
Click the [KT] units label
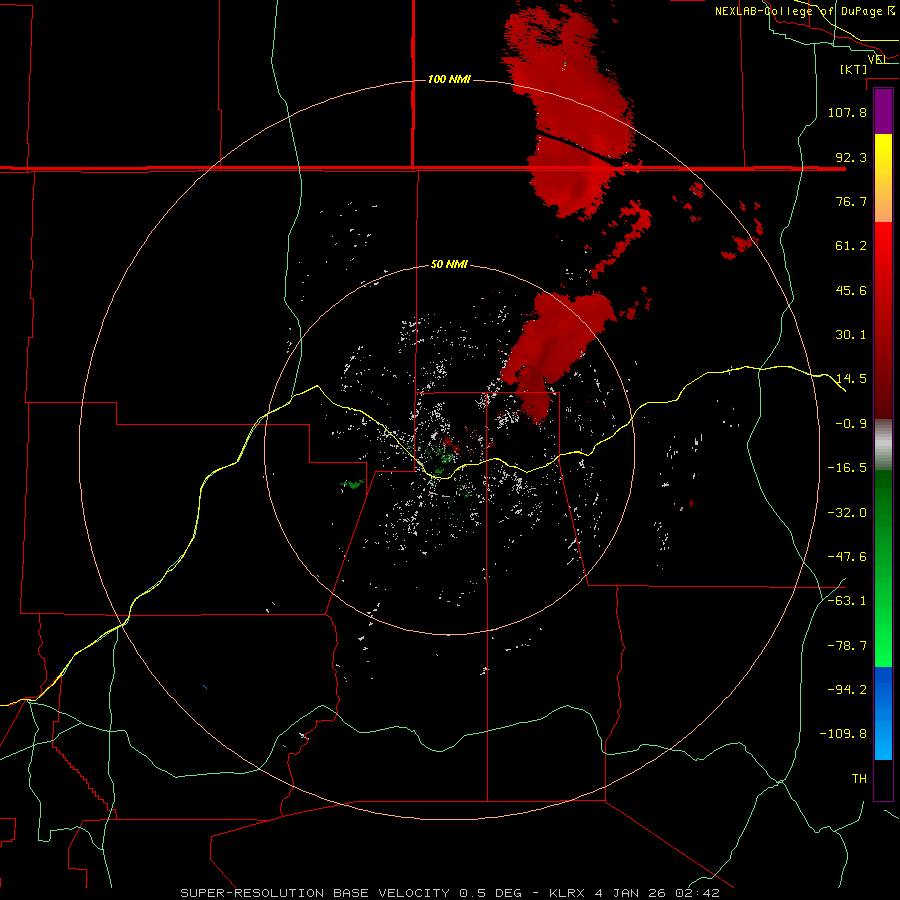click(854, 69)
